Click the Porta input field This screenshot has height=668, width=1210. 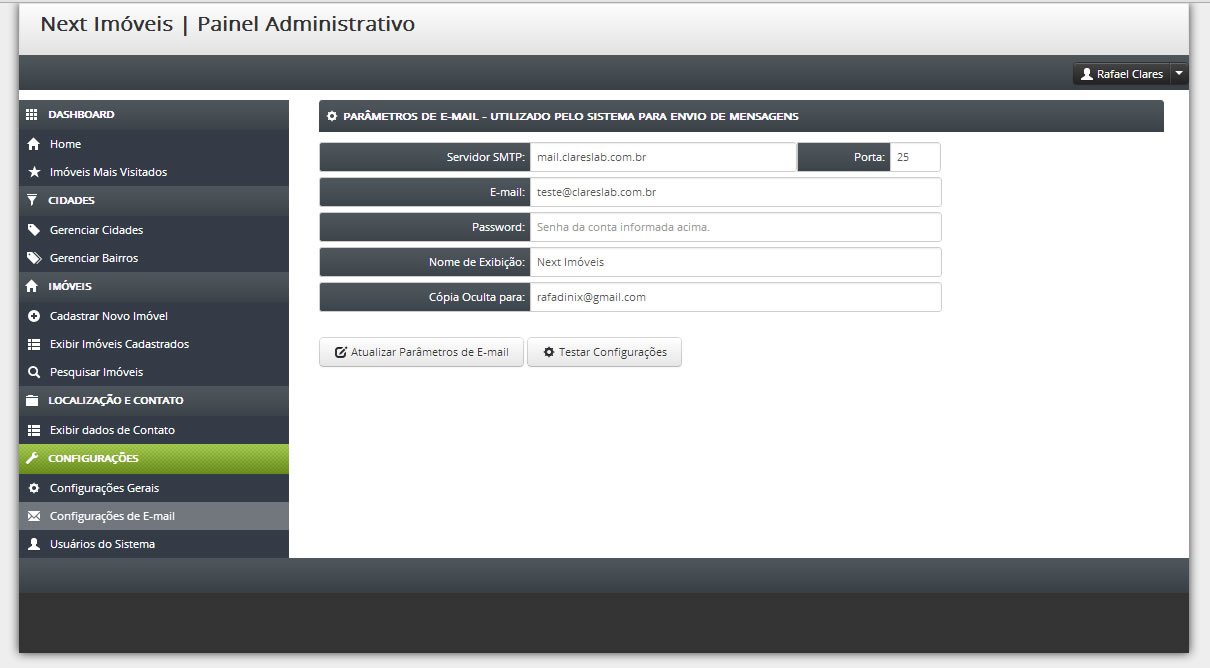click(915, 157)
